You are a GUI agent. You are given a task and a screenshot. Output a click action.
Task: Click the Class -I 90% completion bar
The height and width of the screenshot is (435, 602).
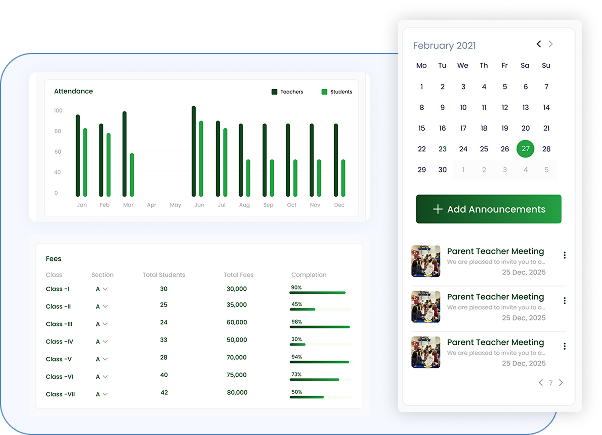click(318, 292)
